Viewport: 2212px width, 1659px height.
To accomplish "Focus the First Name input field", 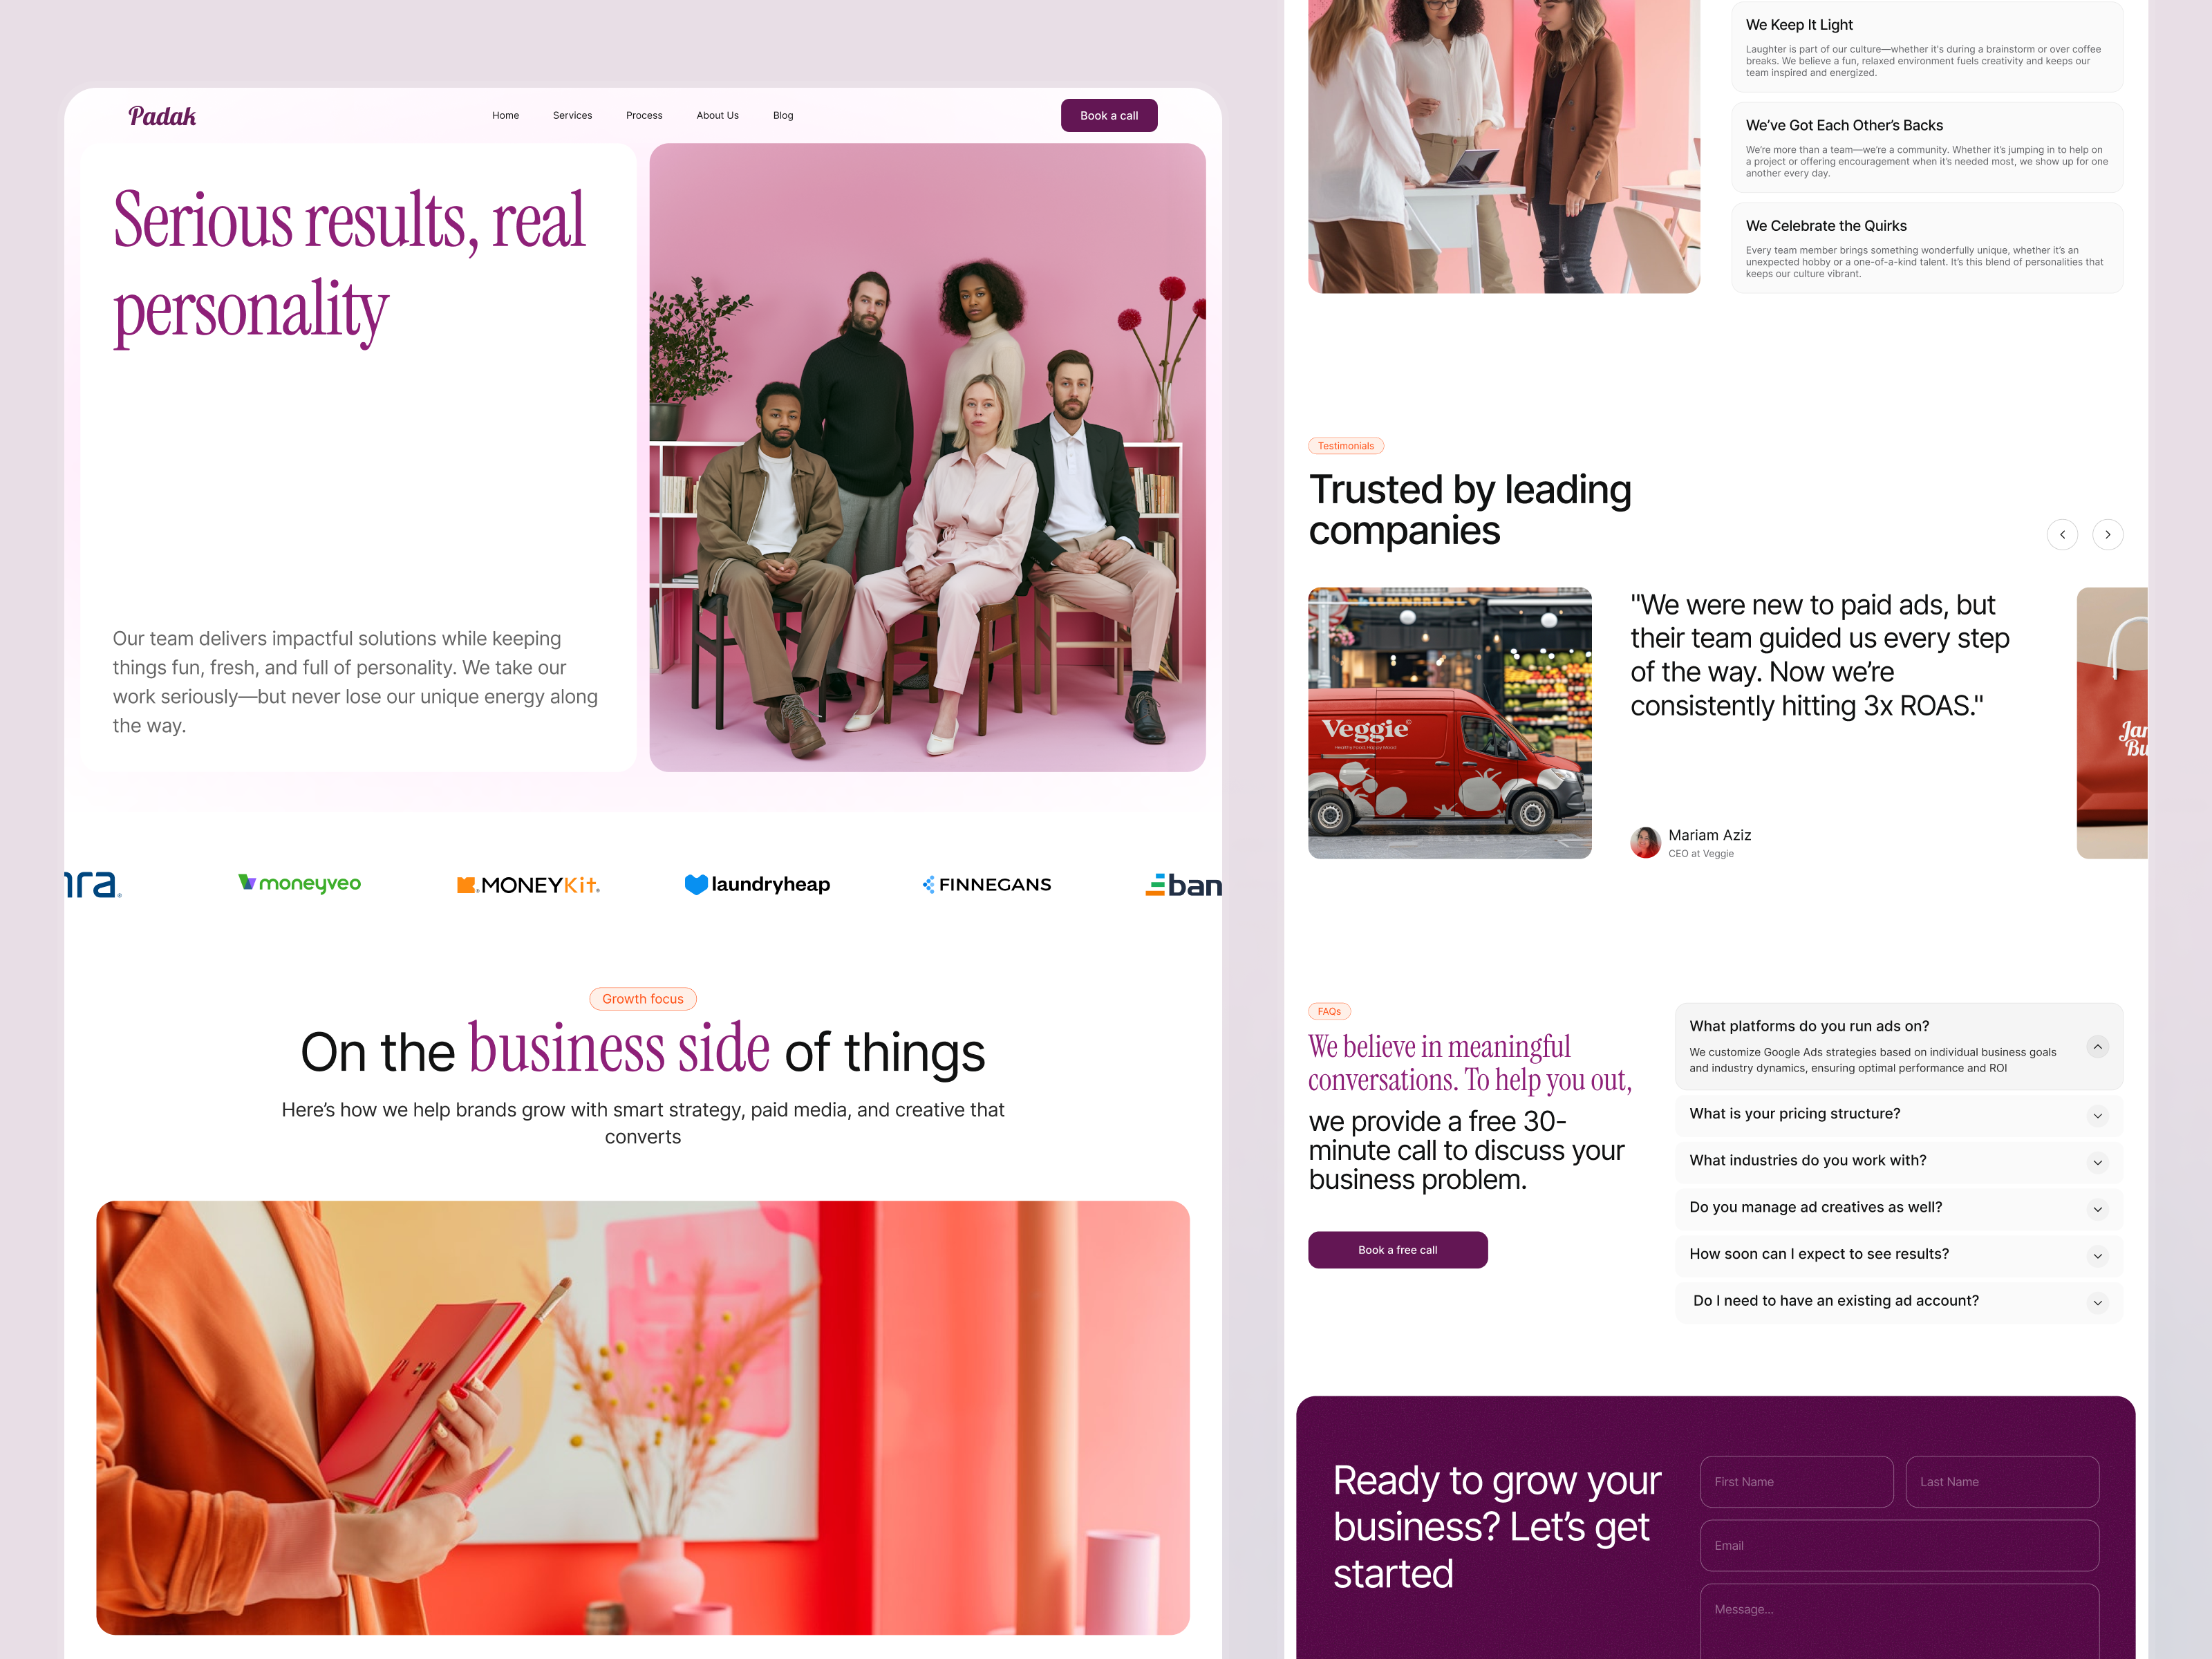I will 1796,1482.
